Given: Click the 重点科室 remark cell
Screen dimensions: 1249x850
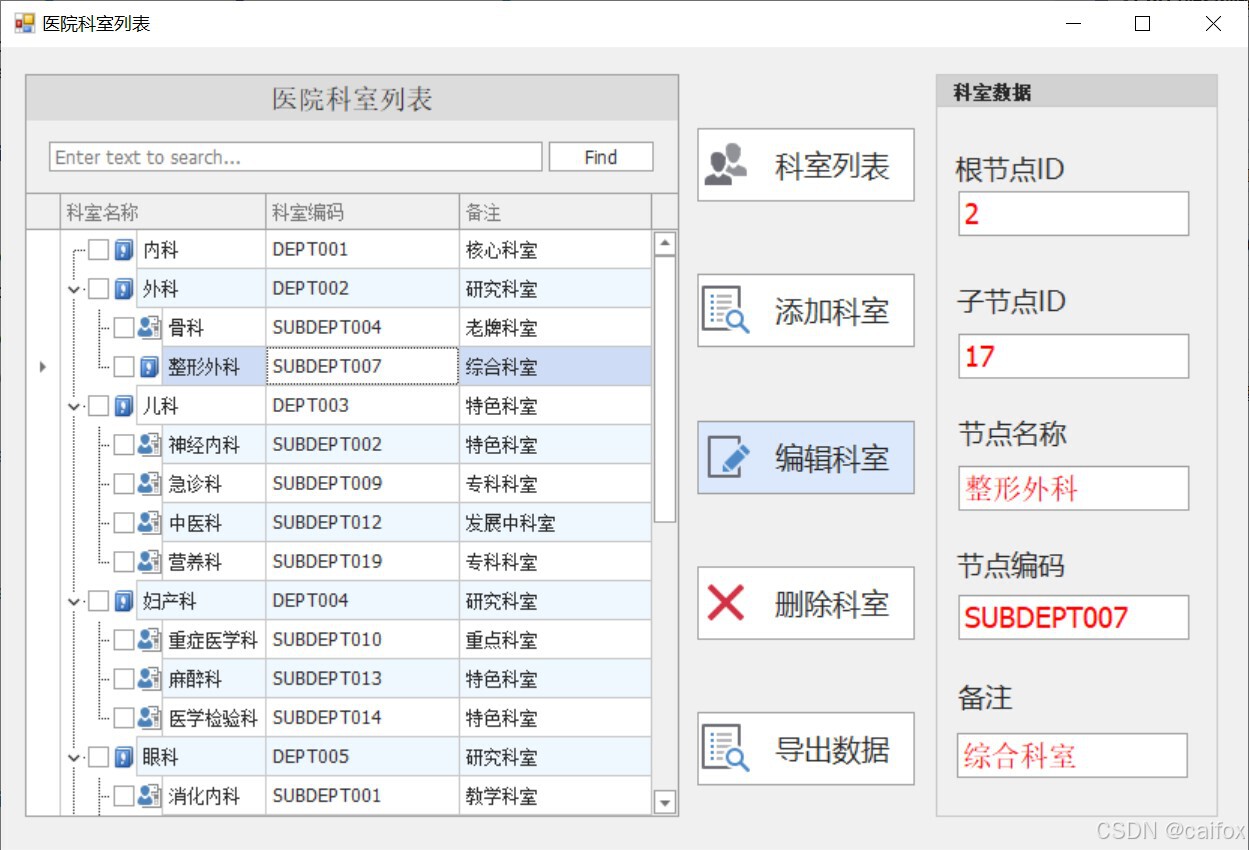Looking at the screenshot, I should (x=556, y=640).
